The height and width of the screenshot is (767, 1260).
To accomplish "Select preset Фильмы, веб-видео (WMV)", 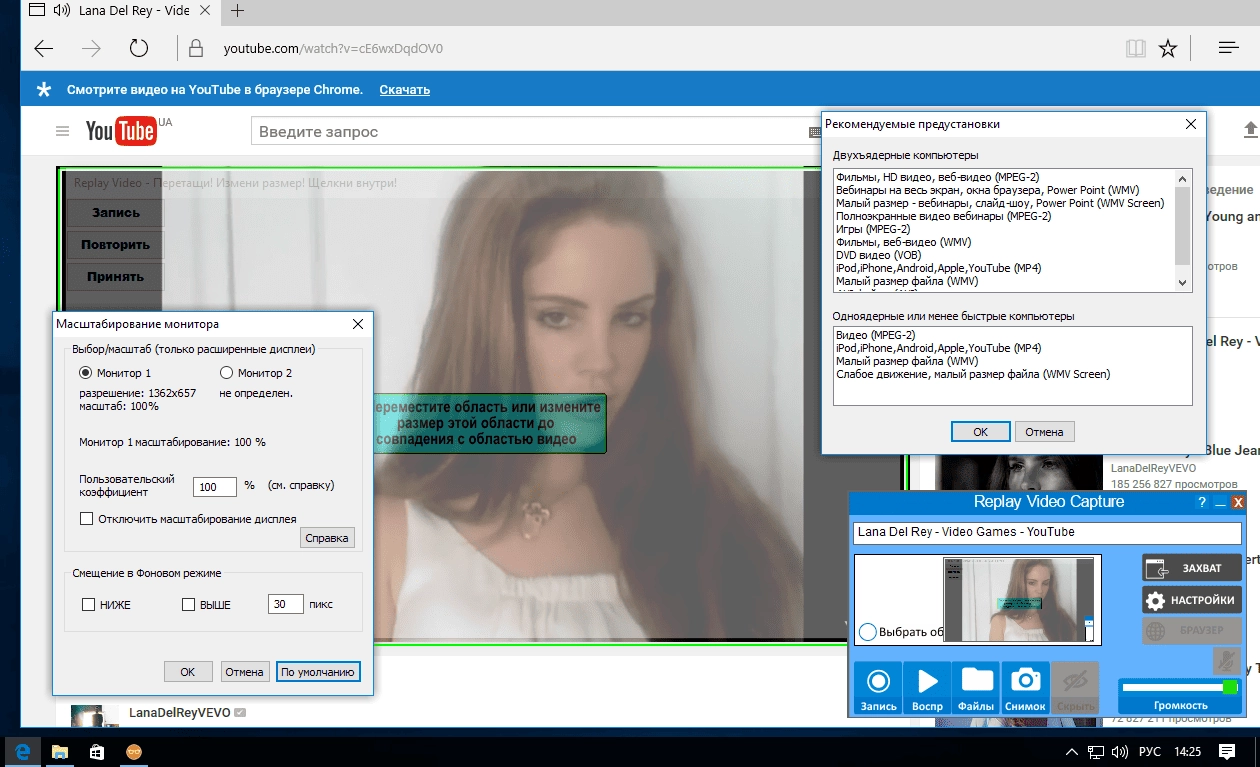I will coord(903,242).
